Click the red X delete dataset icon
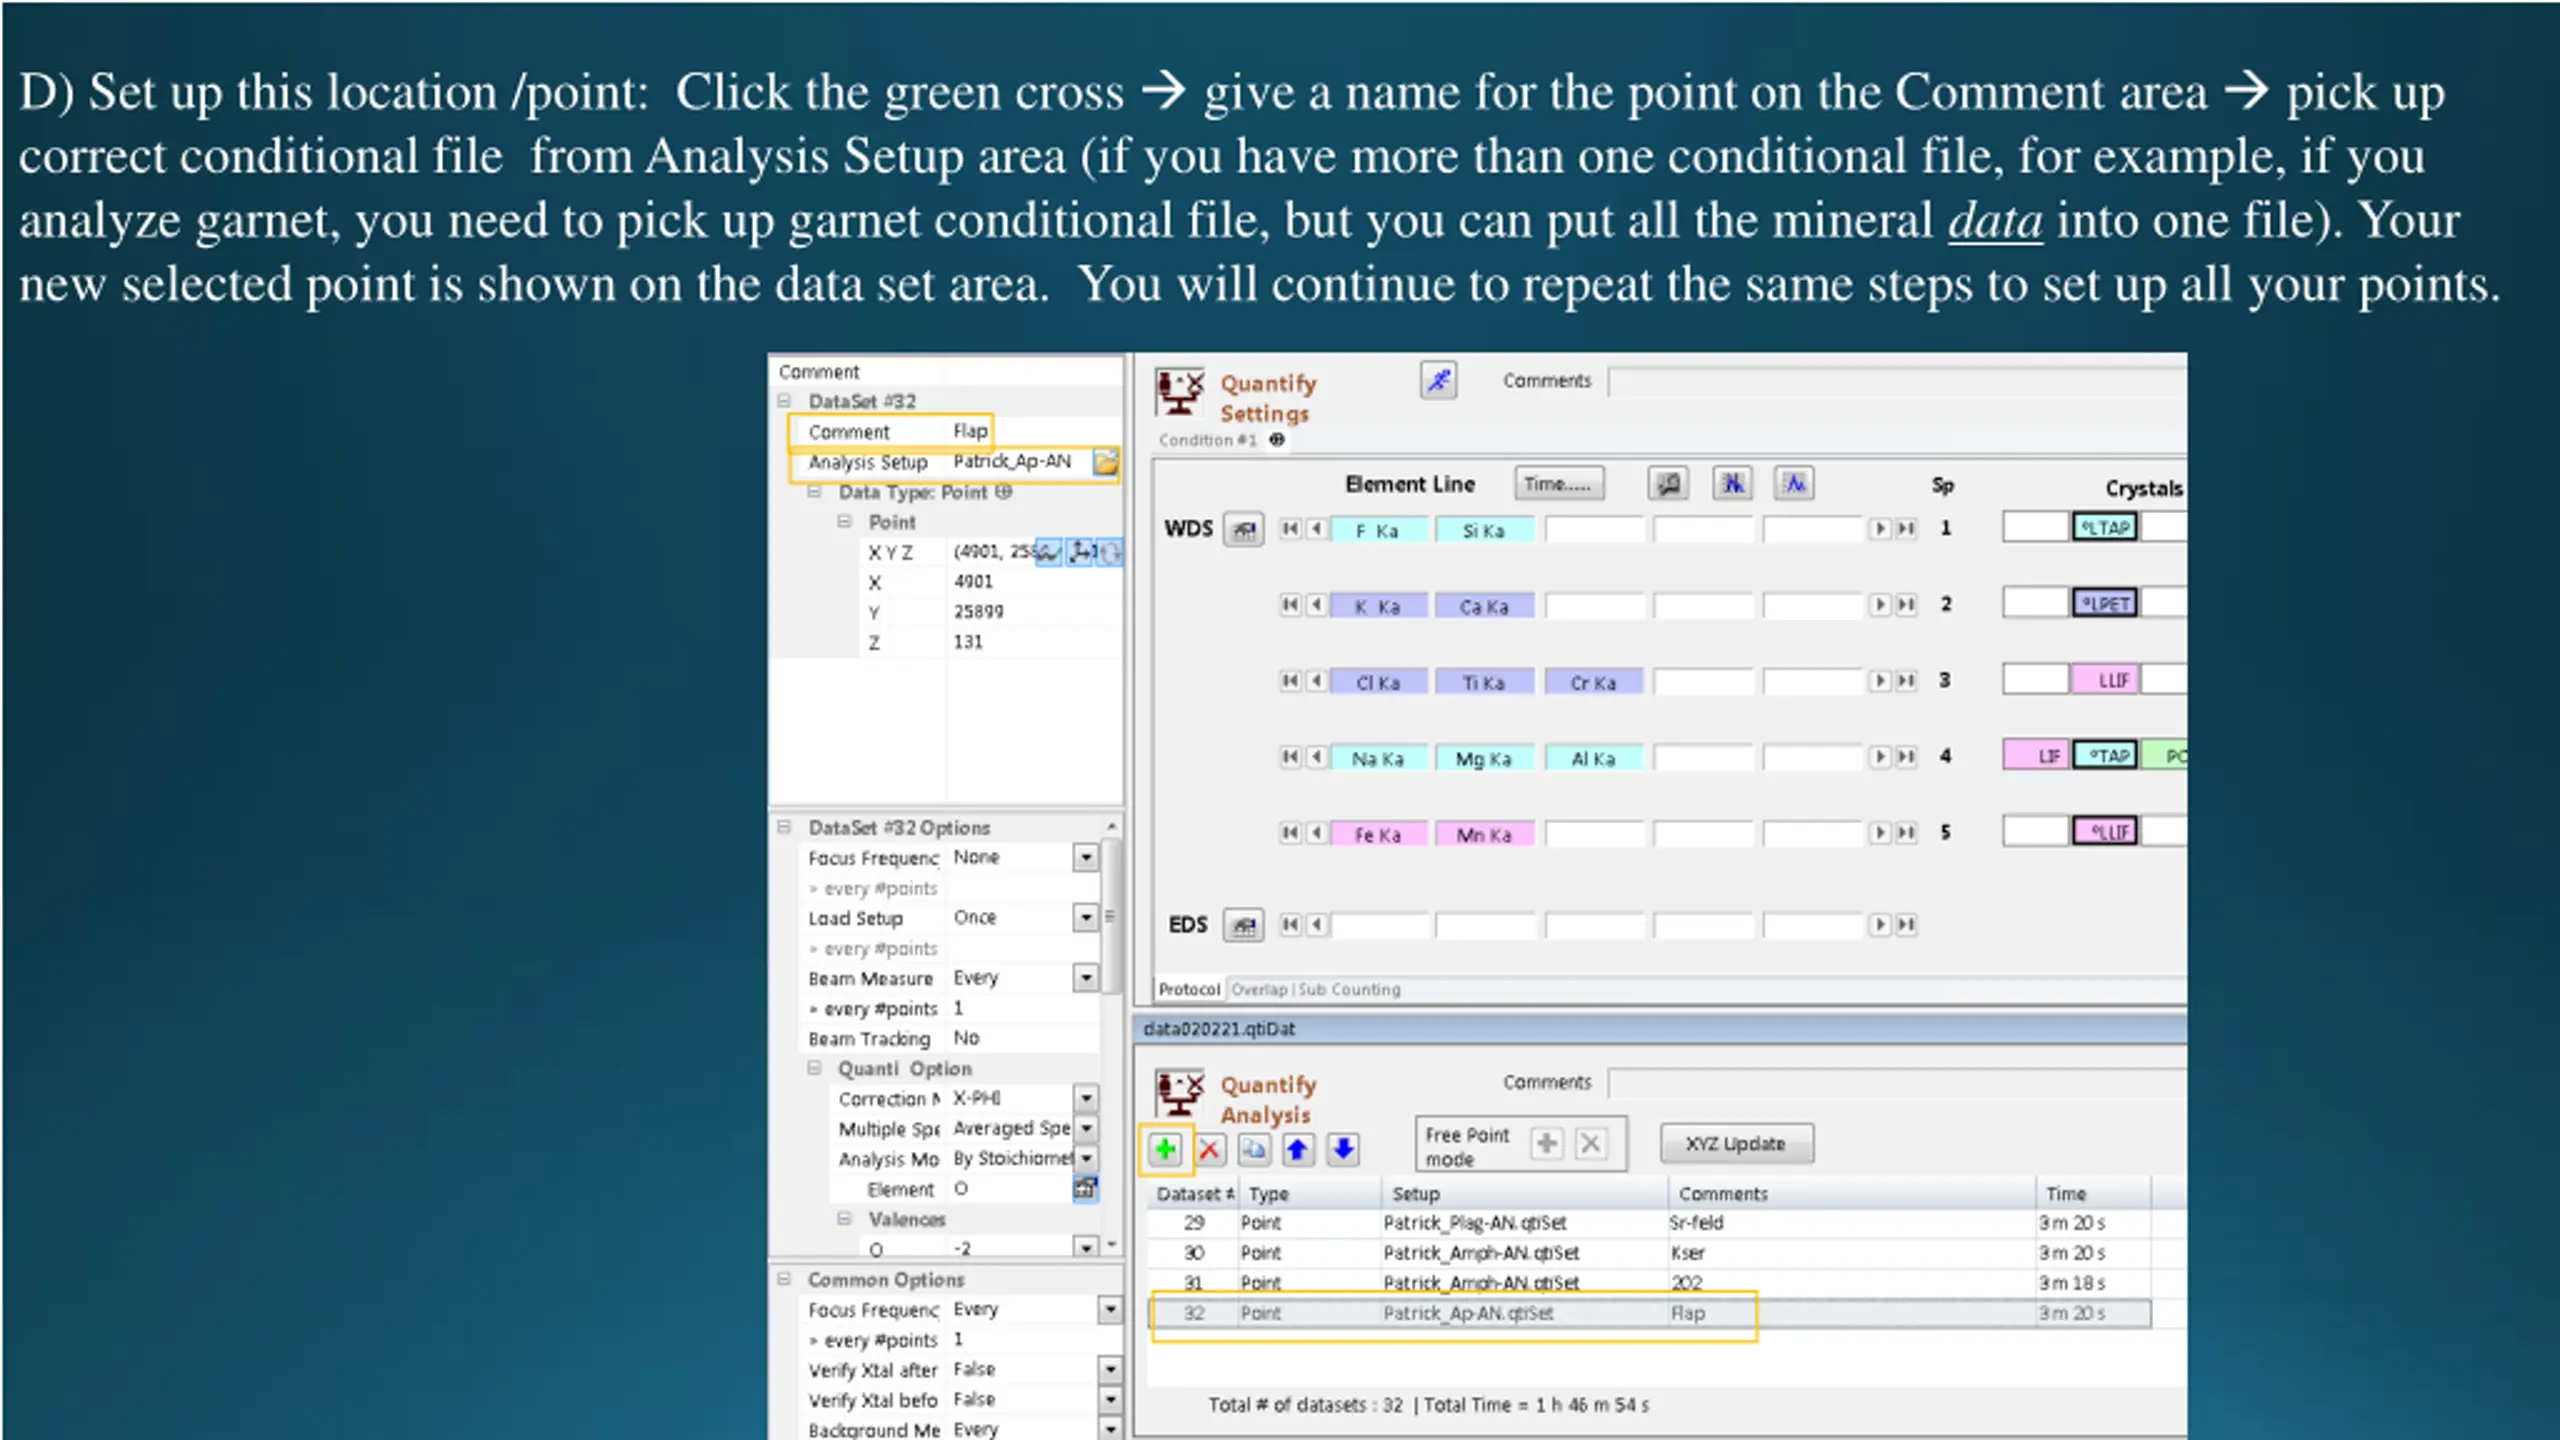Screen dimensions: 2560x1440 pyautogui.click(x=1209, y=1149)
